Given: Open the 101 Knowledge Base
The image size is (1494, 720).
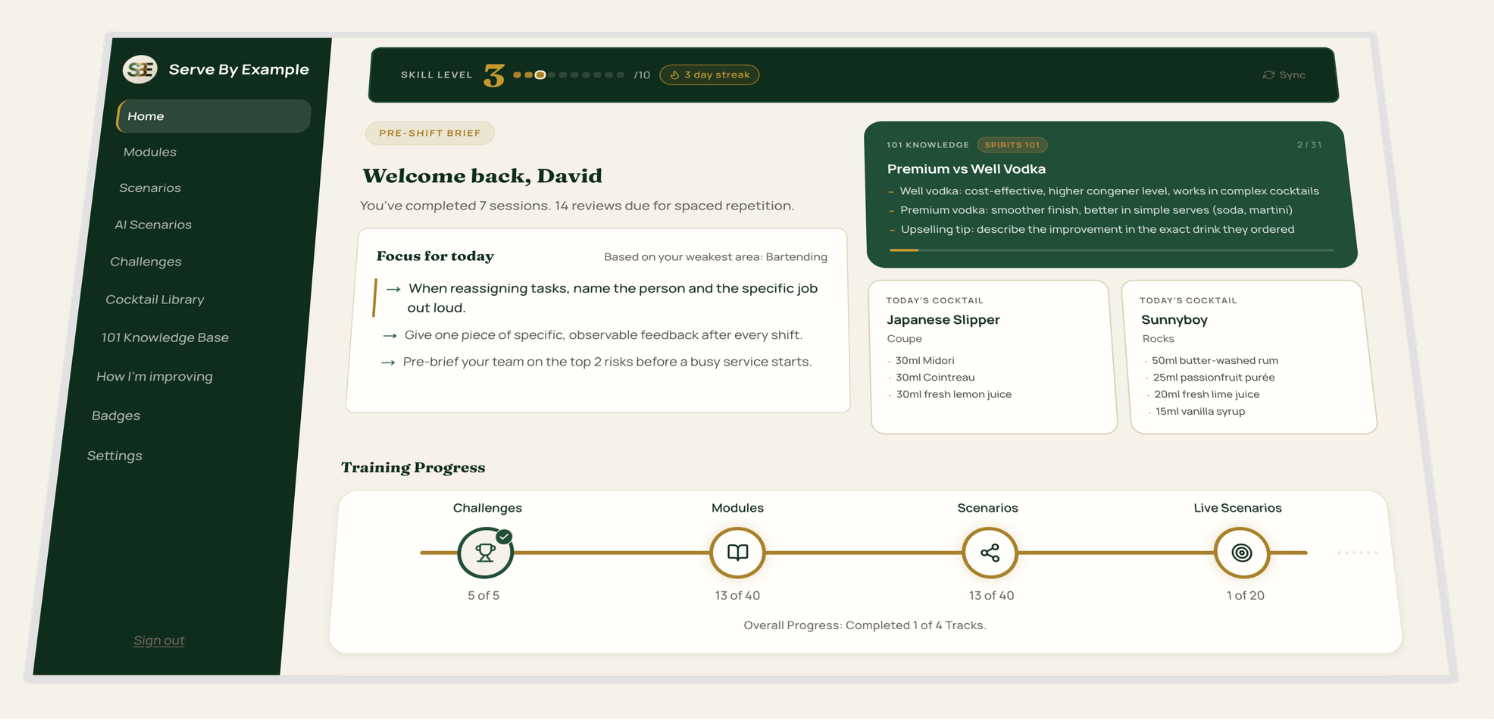Looking at the screenshot, I should point(165,338).
